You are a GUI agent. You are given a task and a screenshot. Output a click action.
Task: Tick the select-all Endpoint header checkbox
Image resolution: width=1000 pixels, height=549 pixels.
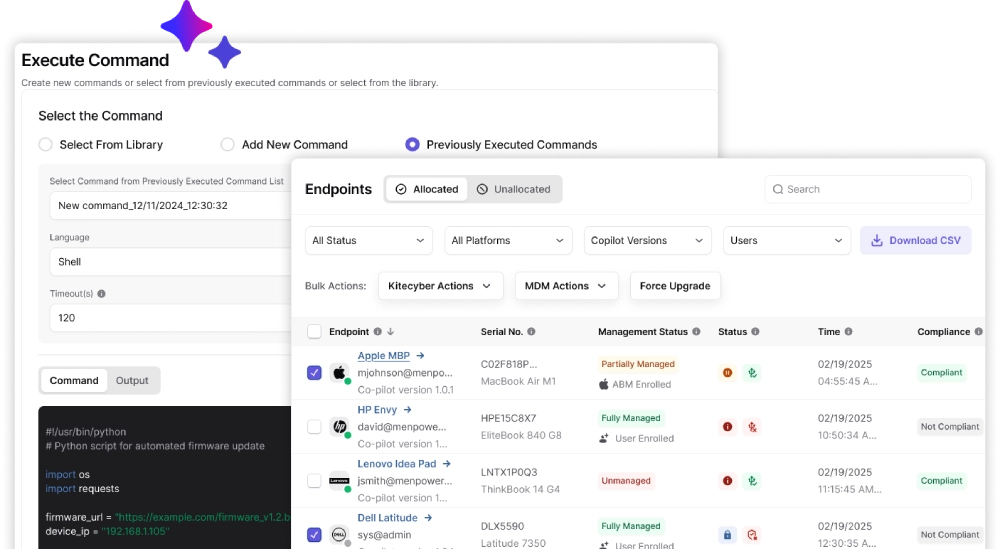[314, 332]
